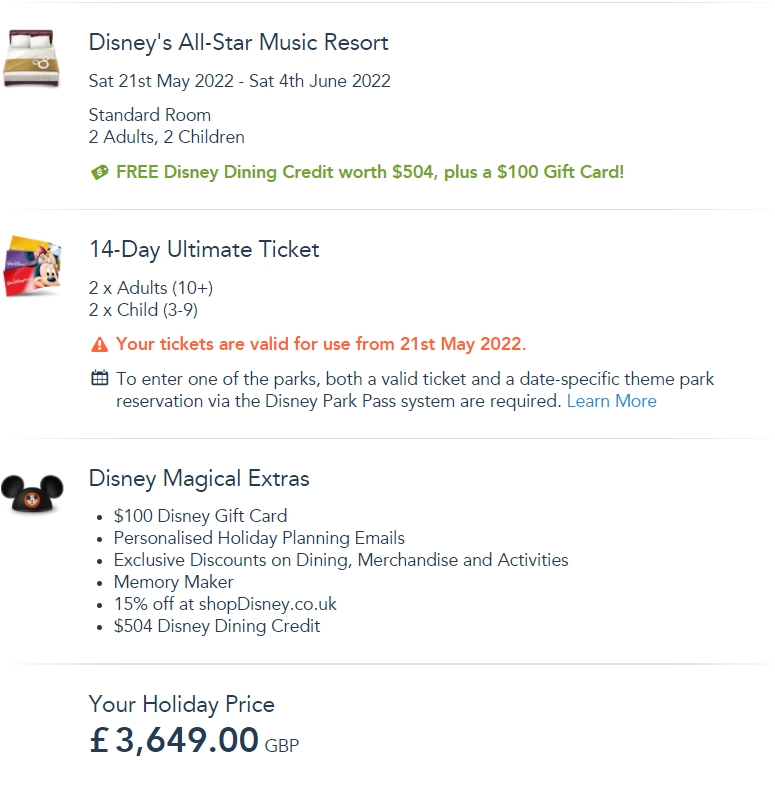
Task: Click the Disney Magical Extras heading
Action: pos(199,478)
